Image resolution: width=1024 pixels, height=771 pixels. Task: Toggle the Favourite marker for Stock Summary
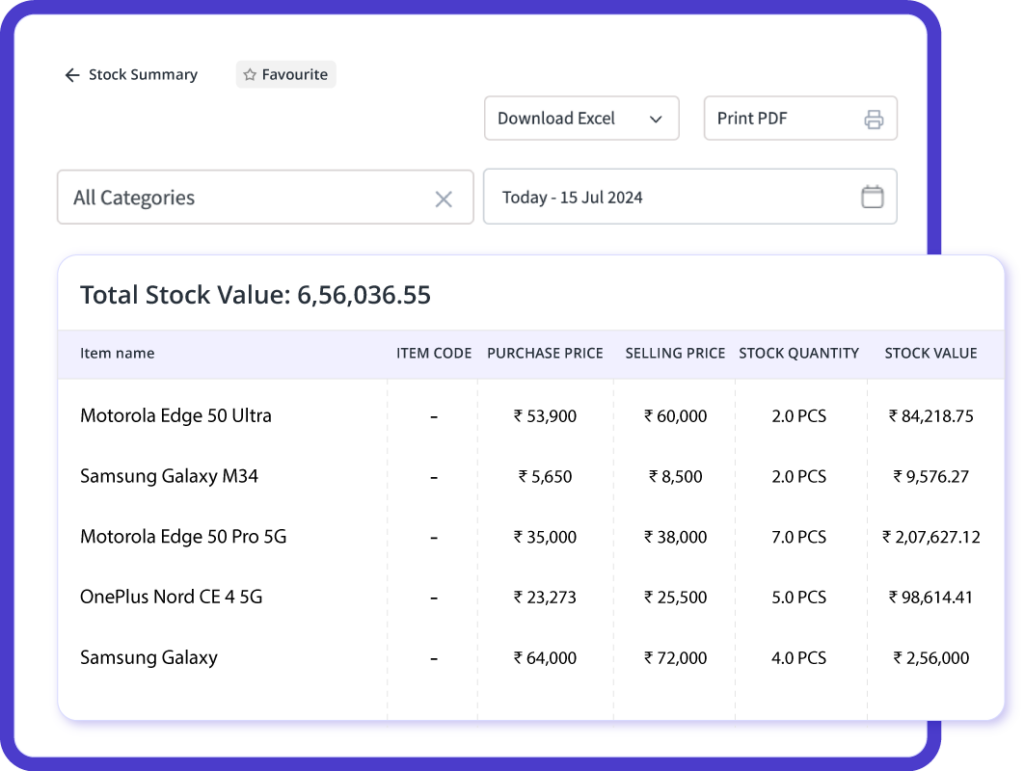(285, 74)
